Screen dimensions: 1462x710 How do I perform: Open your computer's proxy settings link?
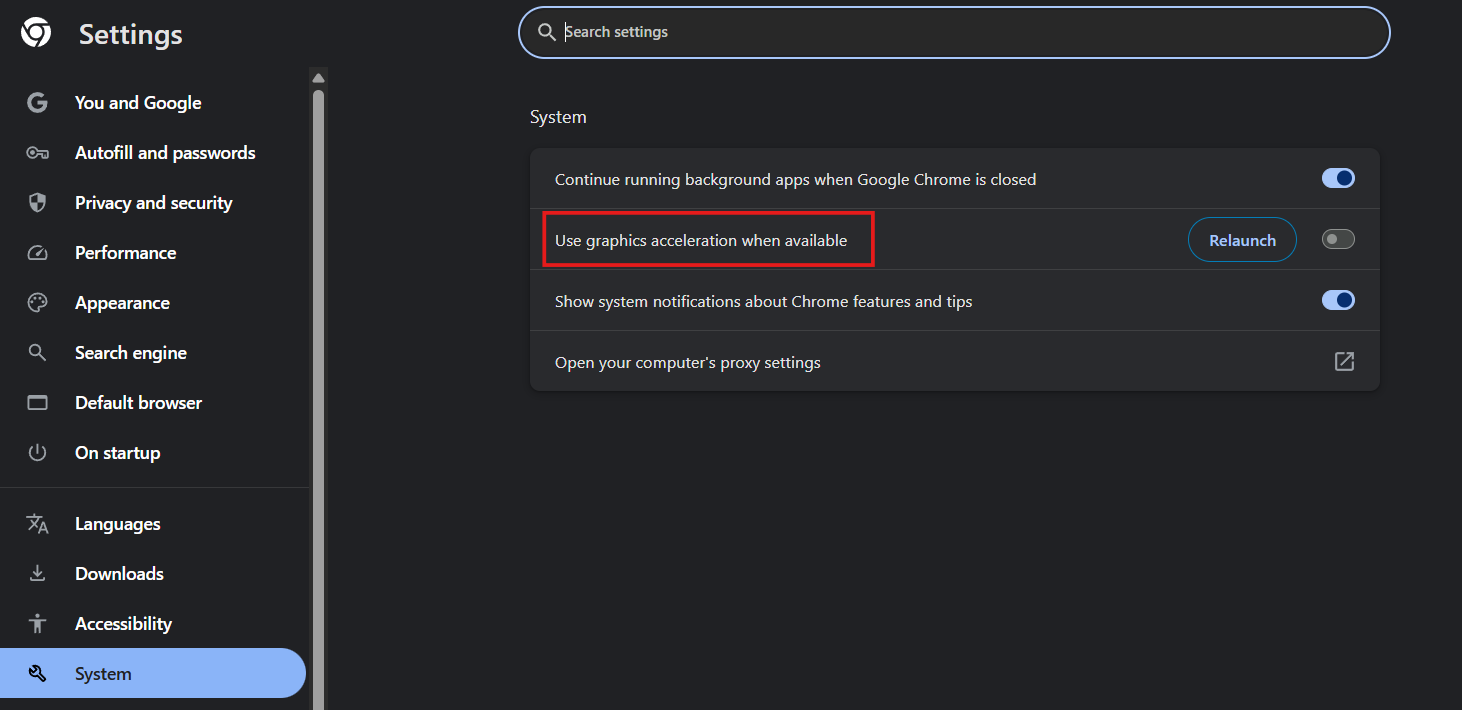click(1344, 362)
